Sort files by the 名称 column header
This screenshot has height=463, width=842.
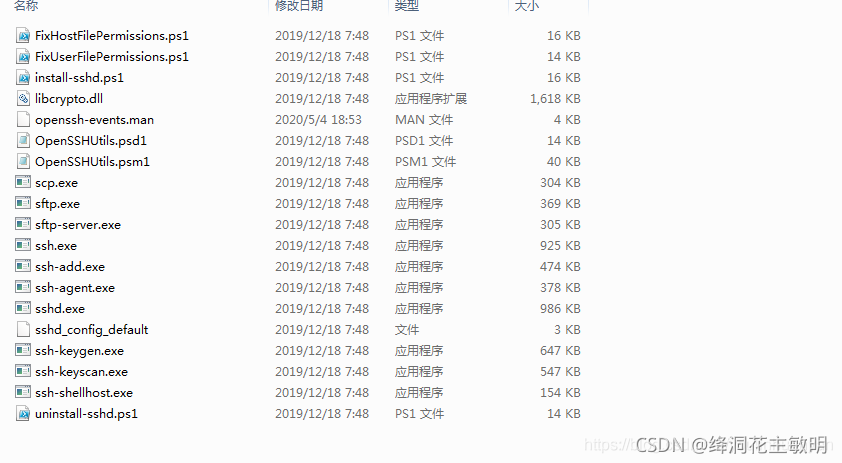[x=26, y=6]
